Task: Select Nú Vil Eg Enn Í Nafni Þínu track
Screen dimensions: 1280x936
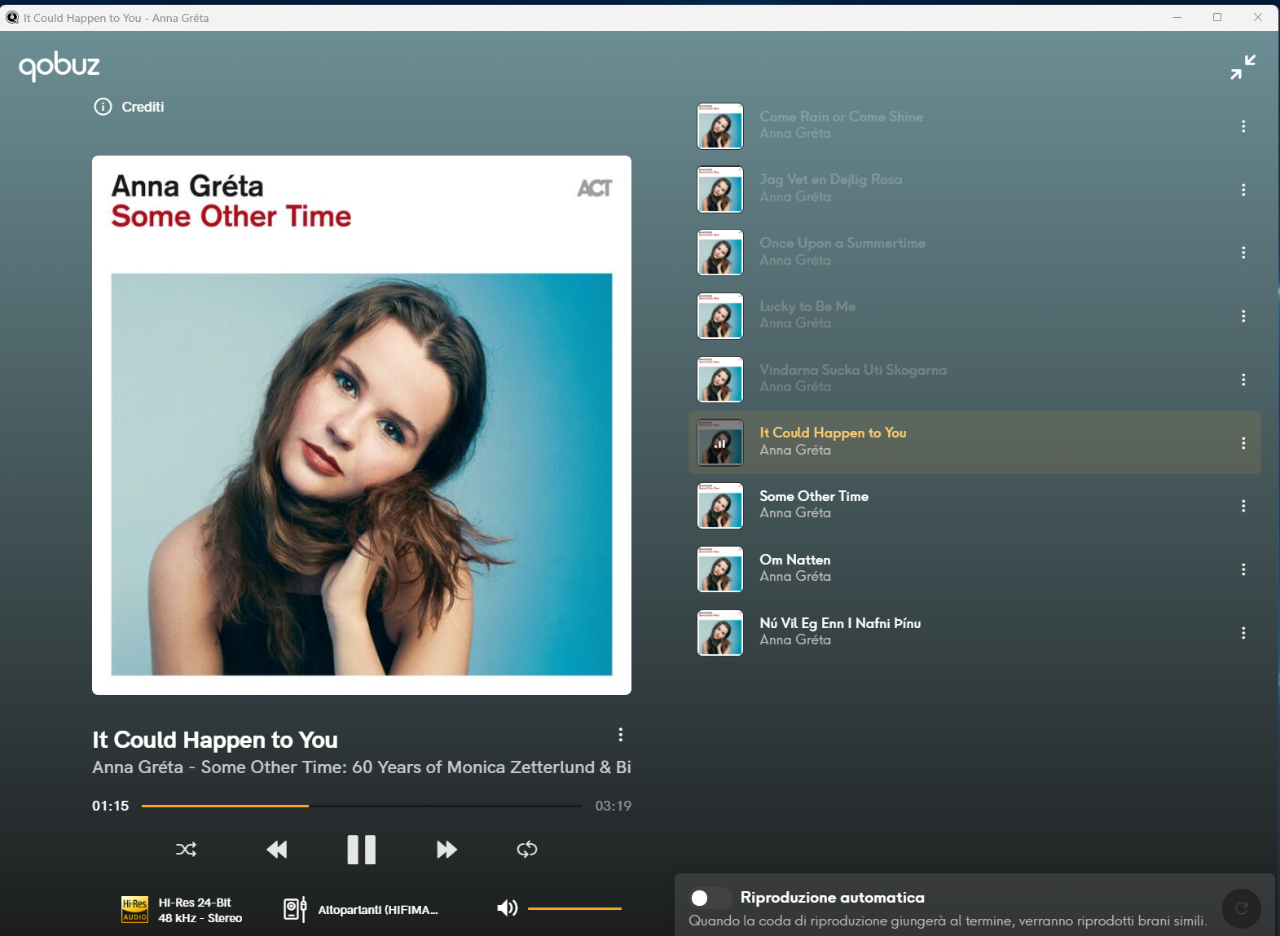Action: [975, 633]
